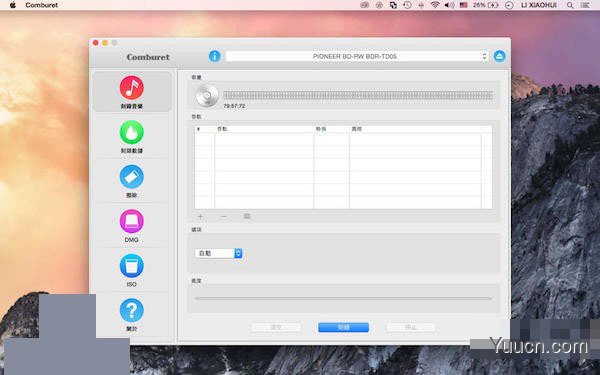Select the red music note burn-audio icon

point(132,88)
